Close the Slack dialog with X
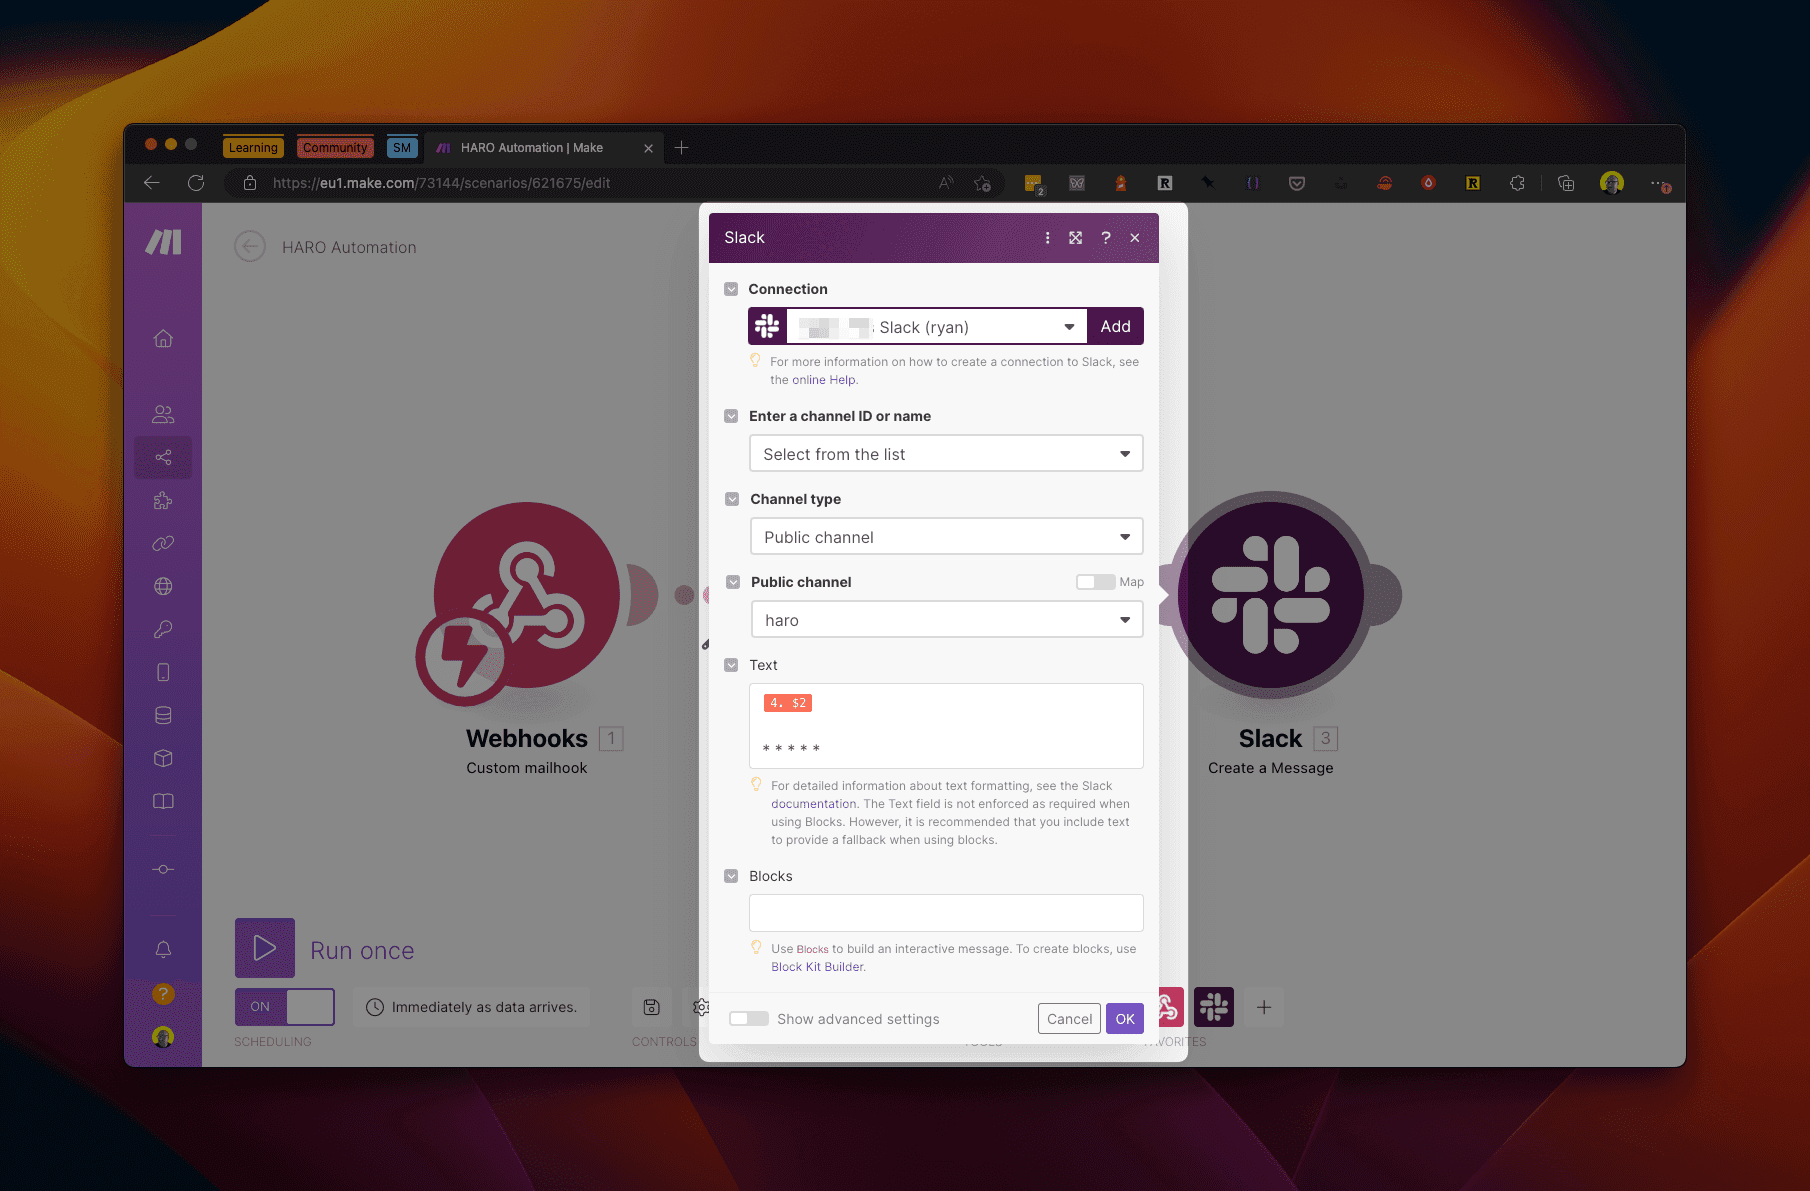The width and height of the screenshot is (1810, 1191). click(1135, 238)
